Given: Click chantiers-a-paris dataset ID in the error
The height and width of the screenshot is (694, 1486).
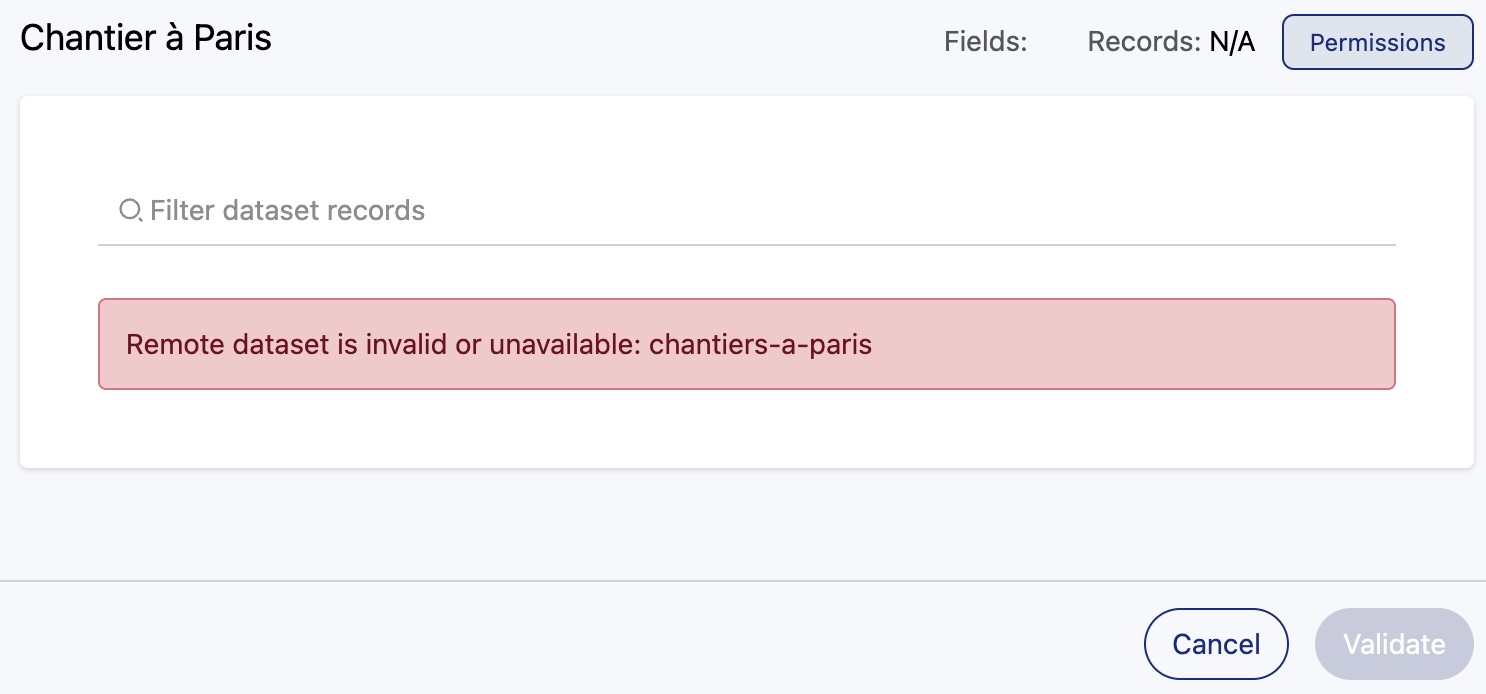Looking at the screenshot, I should [x=760, y=345].
